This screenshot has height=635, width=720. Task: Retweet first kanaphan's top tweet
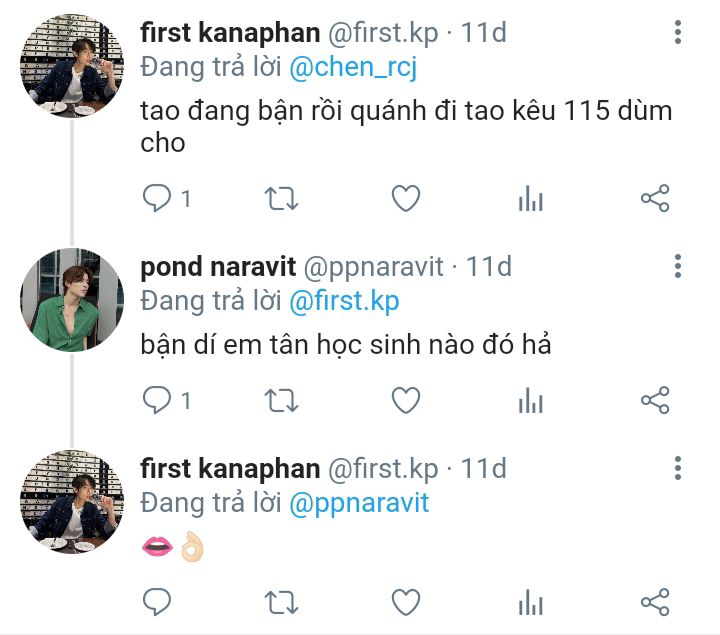281,199
